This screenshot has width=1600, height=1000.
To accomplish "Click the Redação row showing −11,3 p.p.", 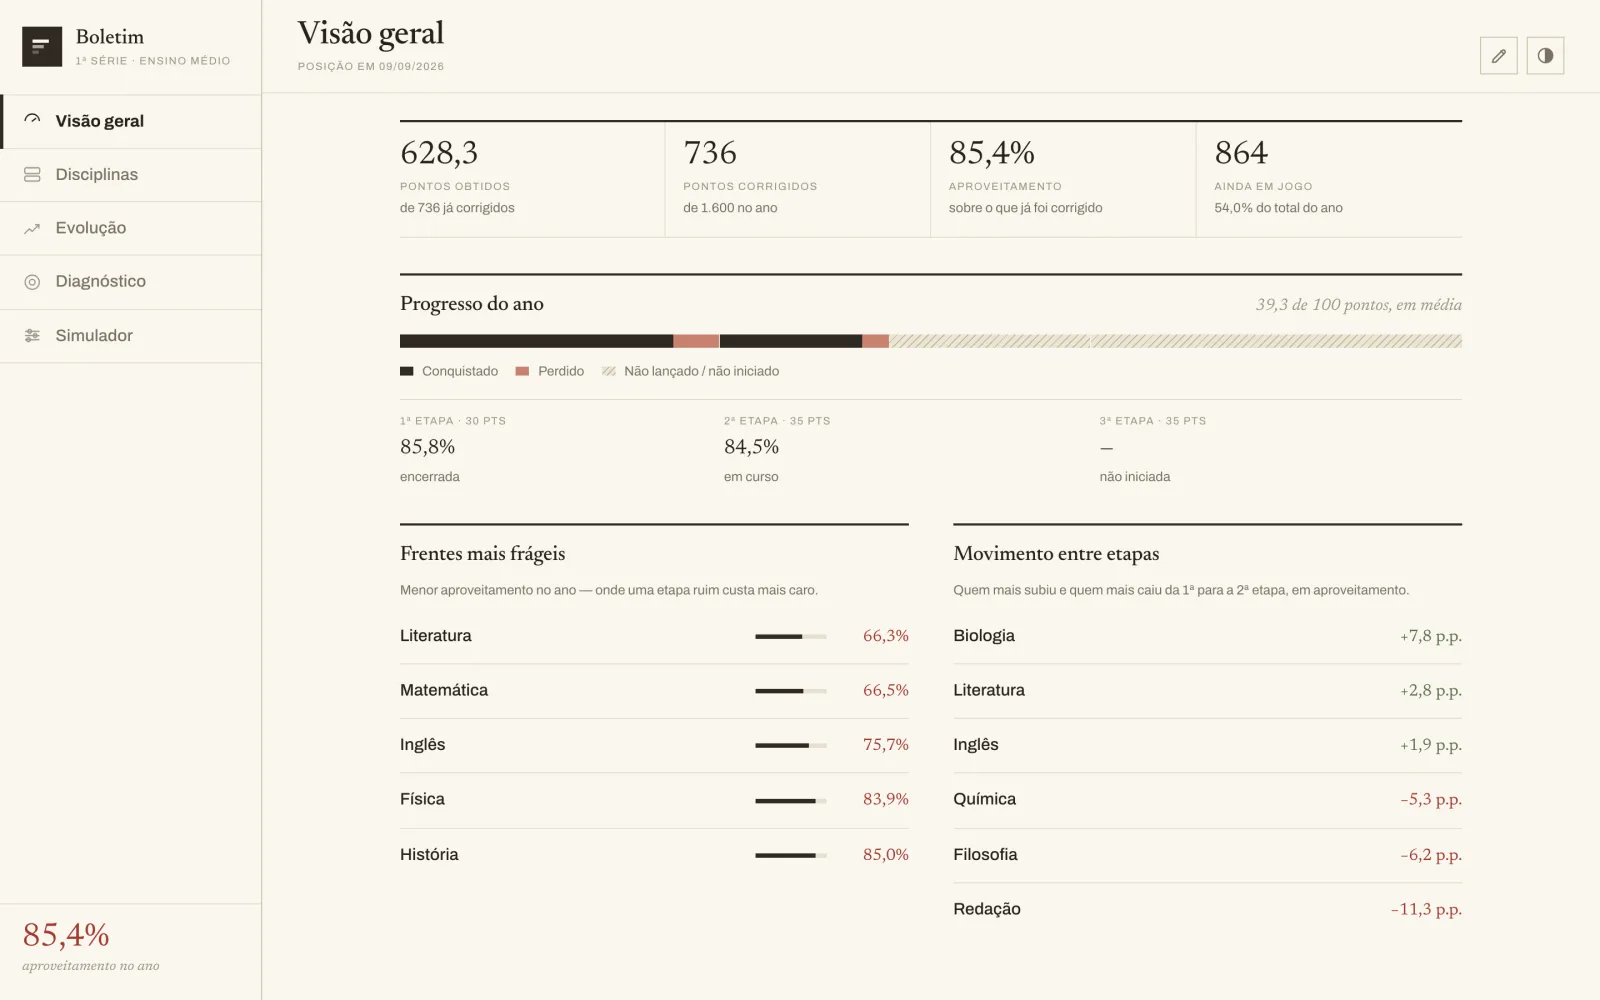I will [1207, 909].
